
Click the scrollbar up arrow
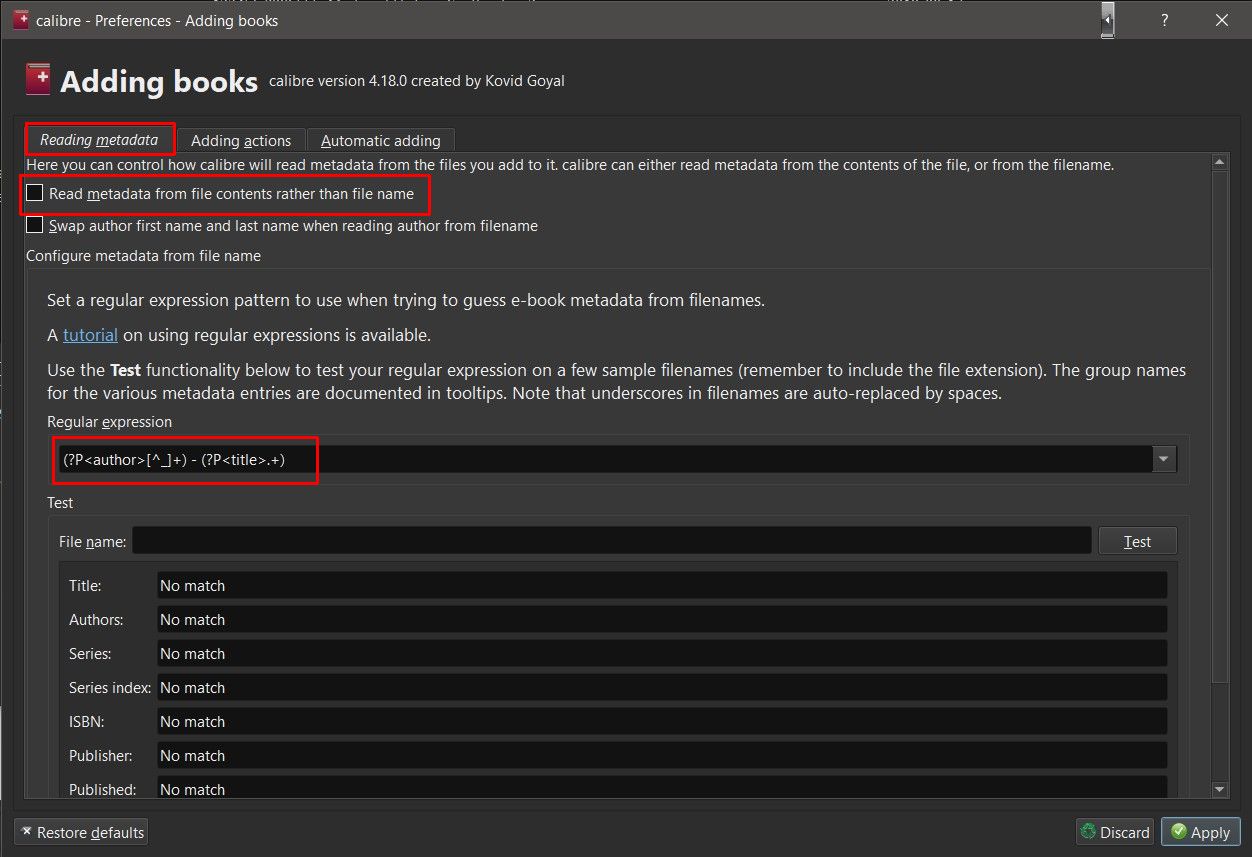(x=1219, y=162)
